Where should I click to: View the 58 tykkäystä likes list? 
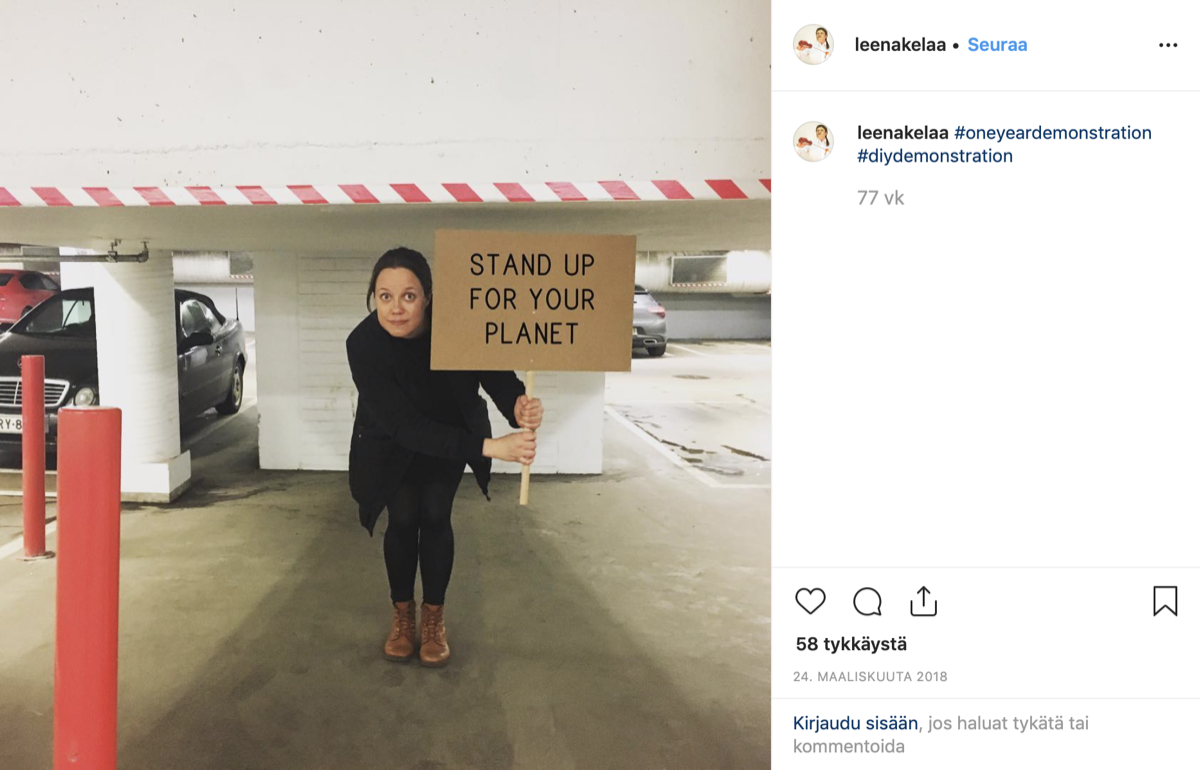point(851,644)
